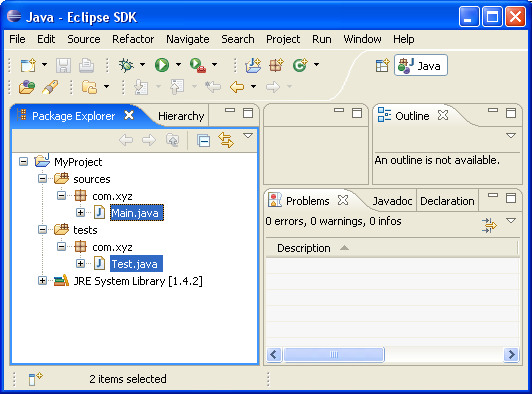Click New Java Class icon
532x394 pixels.
[x=300, y=65]
